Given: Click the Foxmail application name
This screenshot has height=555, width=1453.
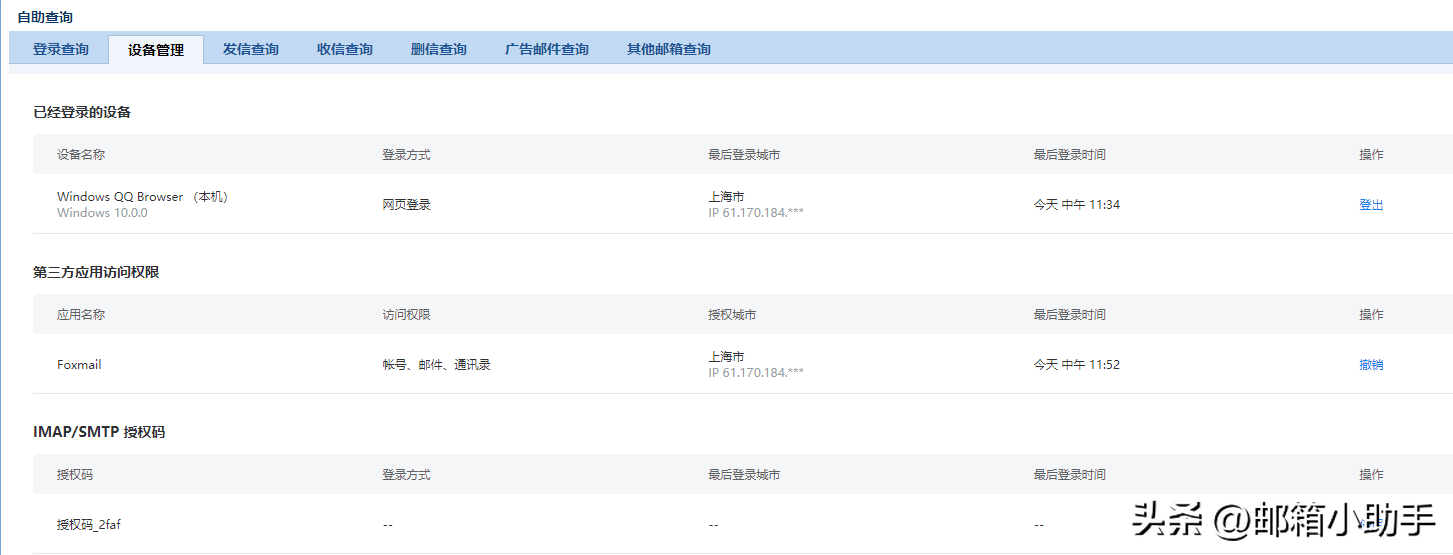Looking at the screenshot, I should tap(79, 365).
